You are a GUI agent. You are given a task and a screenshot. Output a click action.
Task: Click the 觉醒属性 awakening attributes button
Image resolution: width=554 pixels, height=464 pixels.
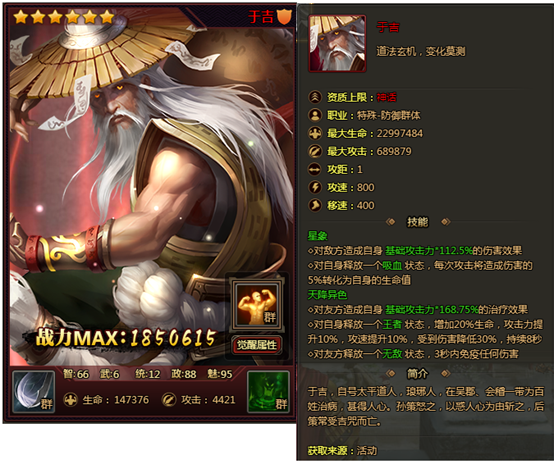[257, 345]
